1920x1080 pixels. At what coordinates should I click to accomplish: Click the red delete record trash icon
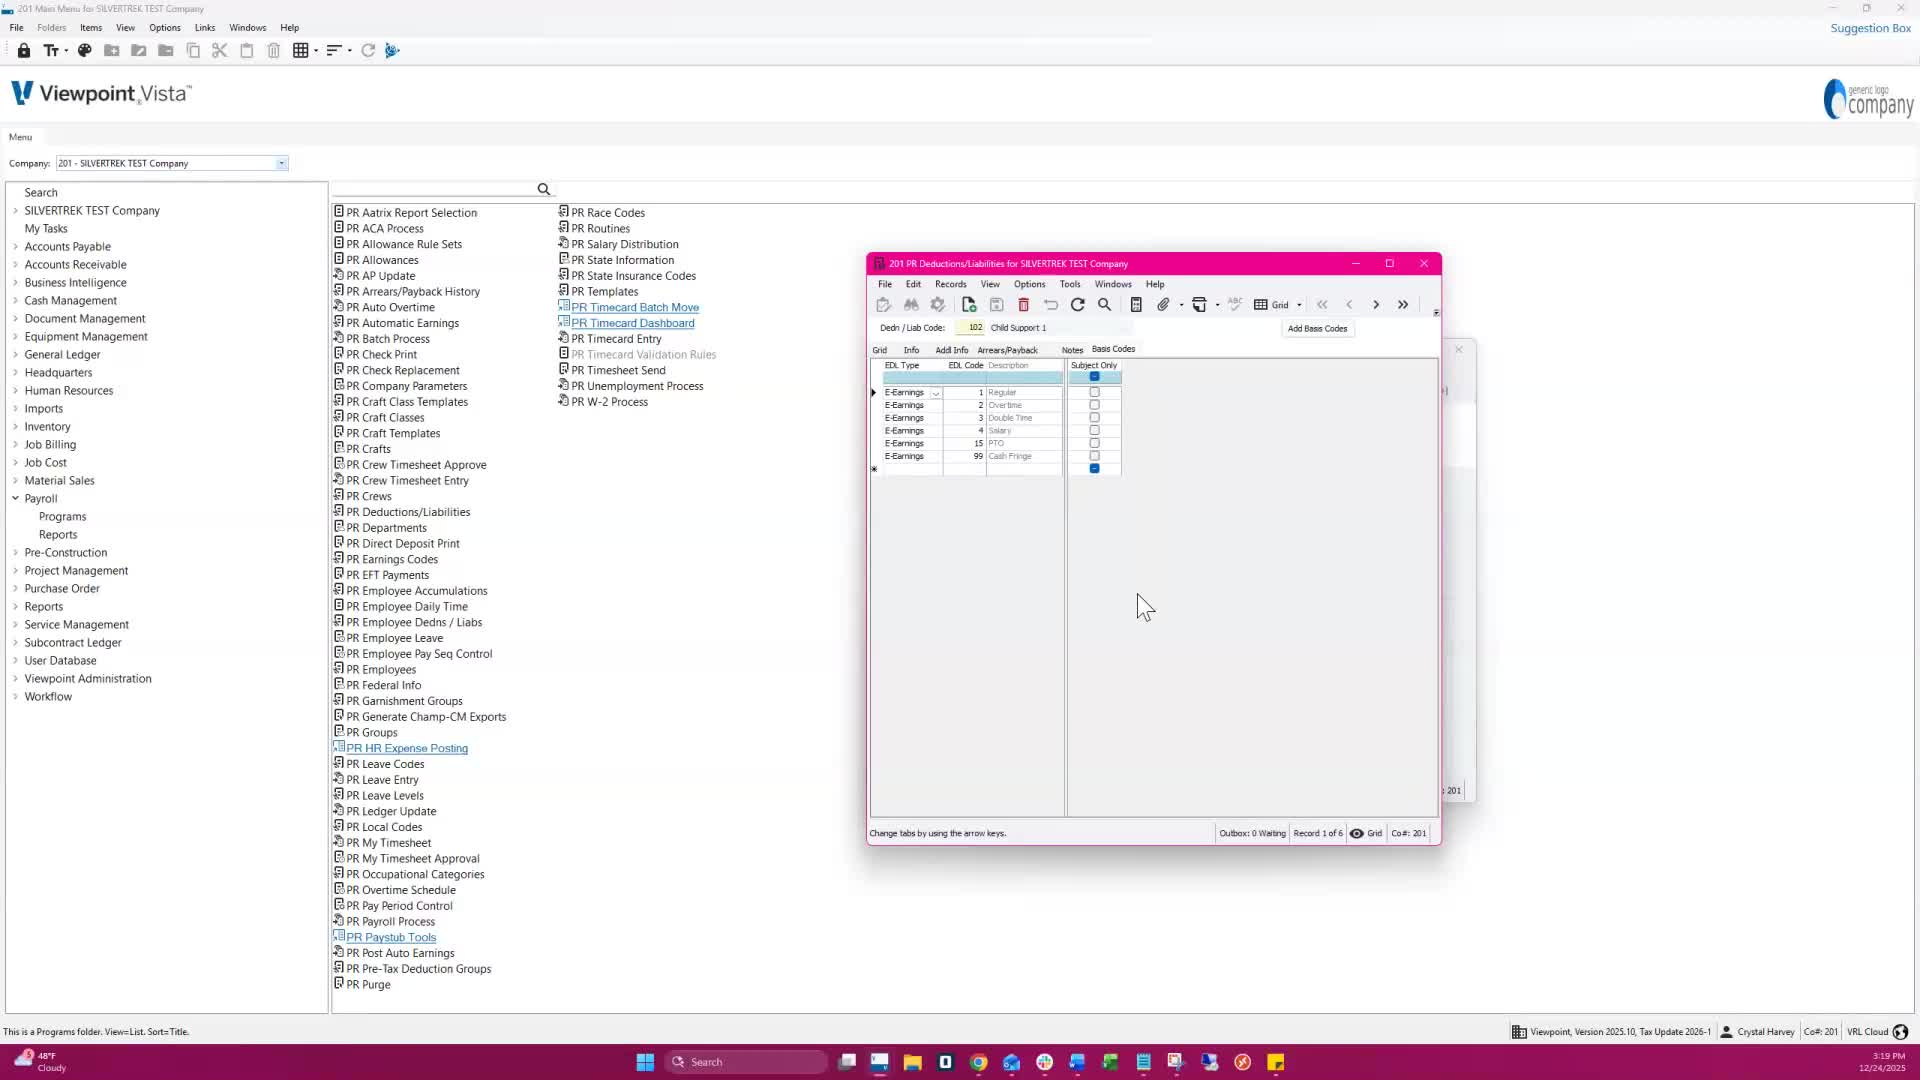1023,305
